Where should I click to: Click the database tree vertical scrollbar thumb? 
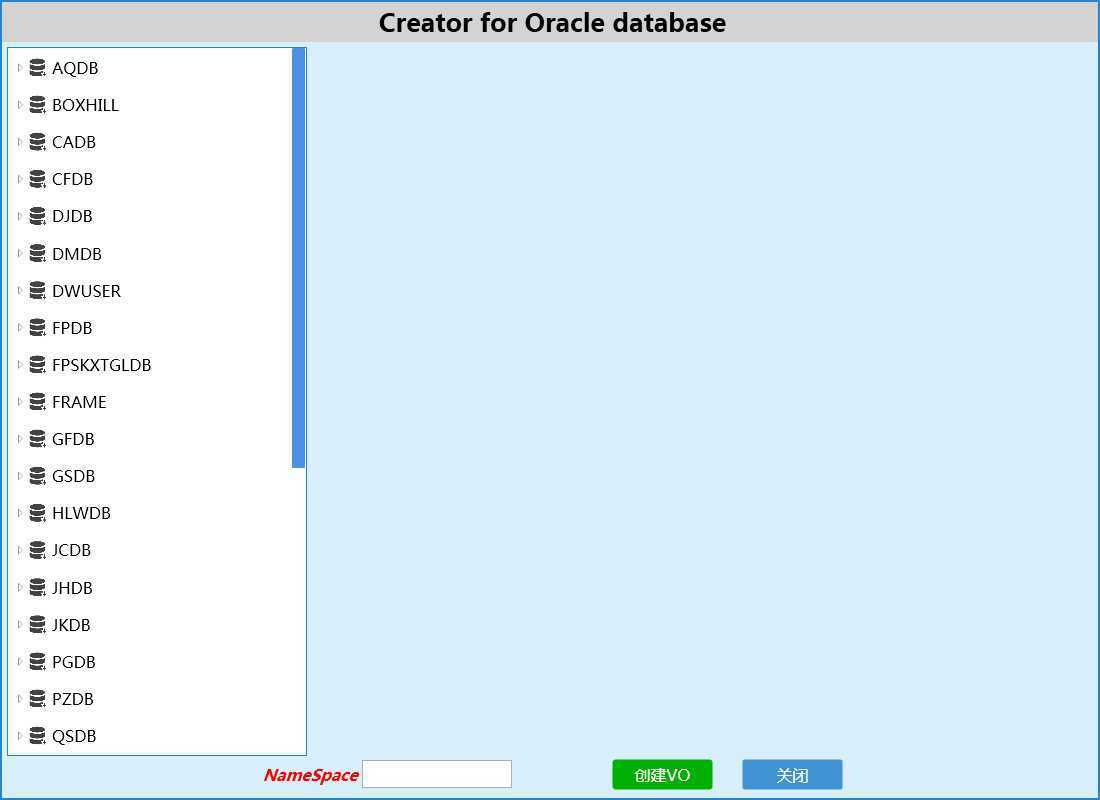[x=298, y=258]
